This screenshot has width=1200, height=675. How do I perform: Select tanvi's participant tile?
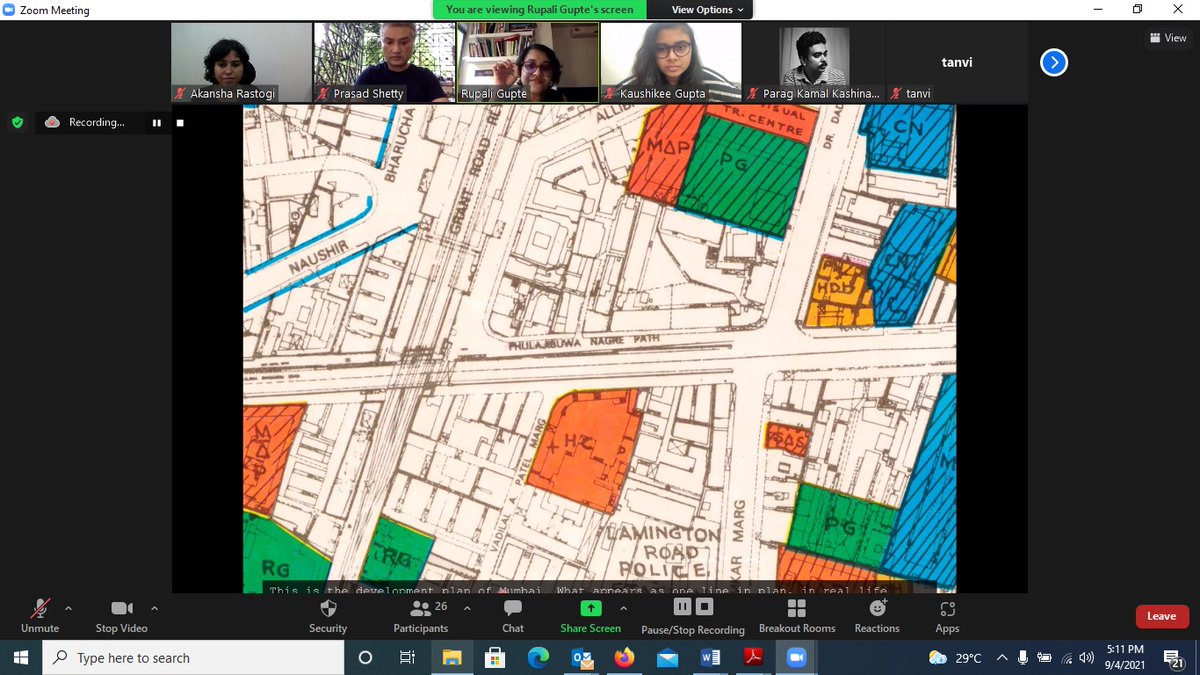pos(957,62)
